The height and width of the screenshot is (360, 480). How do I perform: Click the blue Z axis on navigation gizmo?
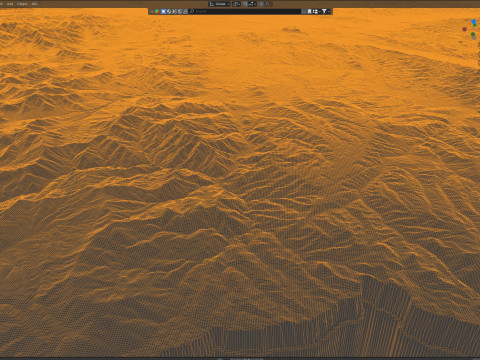pyautogui.click(x=474, y=21)
